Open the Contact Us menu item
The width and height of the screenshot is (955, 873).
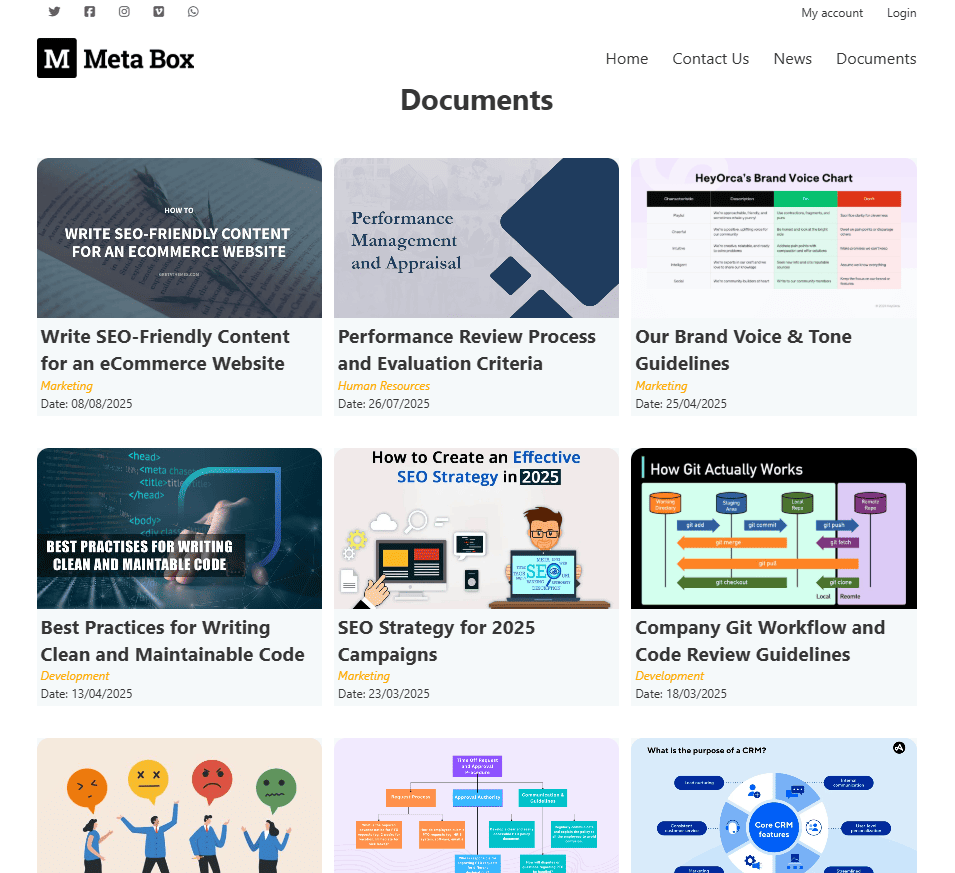point(710,59)
